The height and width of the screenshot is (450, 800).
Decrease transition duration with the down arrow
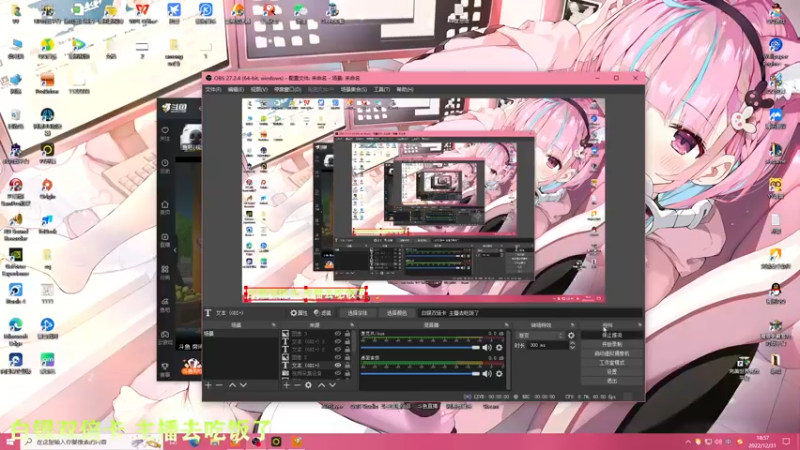[x=572, y=347]
